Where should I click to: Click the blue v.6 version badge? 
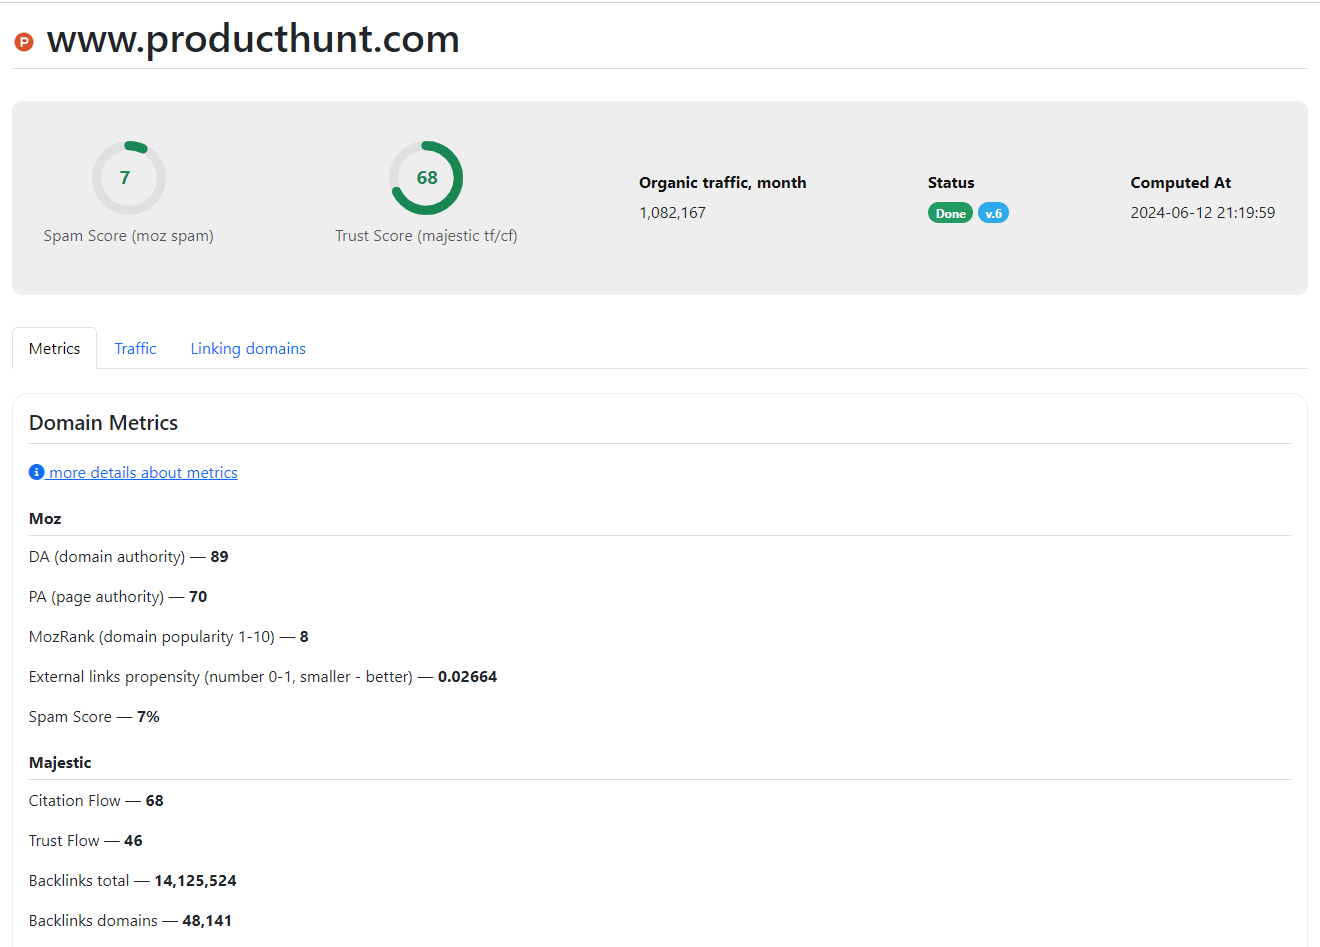pyautogui.click(x=993, y=213)
